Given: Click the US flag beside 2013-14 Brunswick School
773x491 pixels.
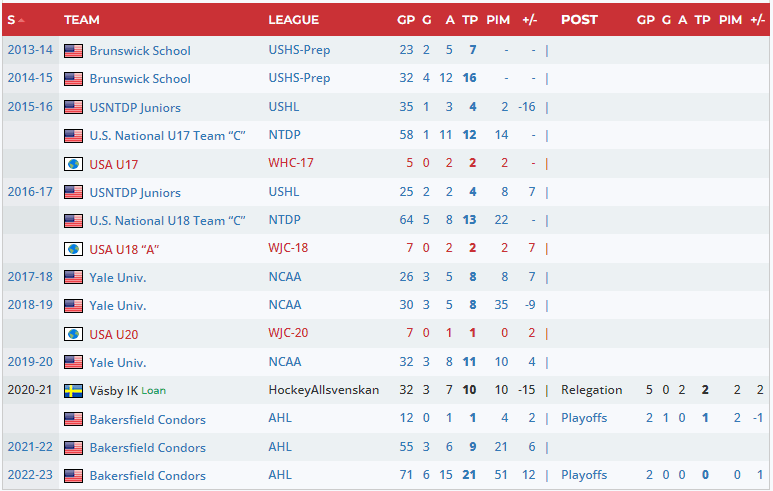Looking at the screenshot, I should [x=73, y=51].
